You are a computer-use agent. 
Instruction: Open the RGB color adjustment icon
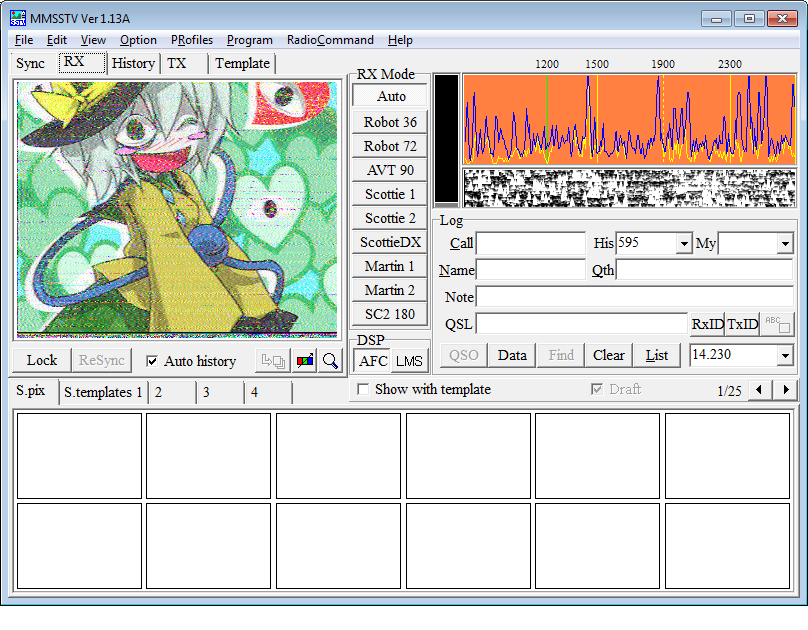(305, 361)
